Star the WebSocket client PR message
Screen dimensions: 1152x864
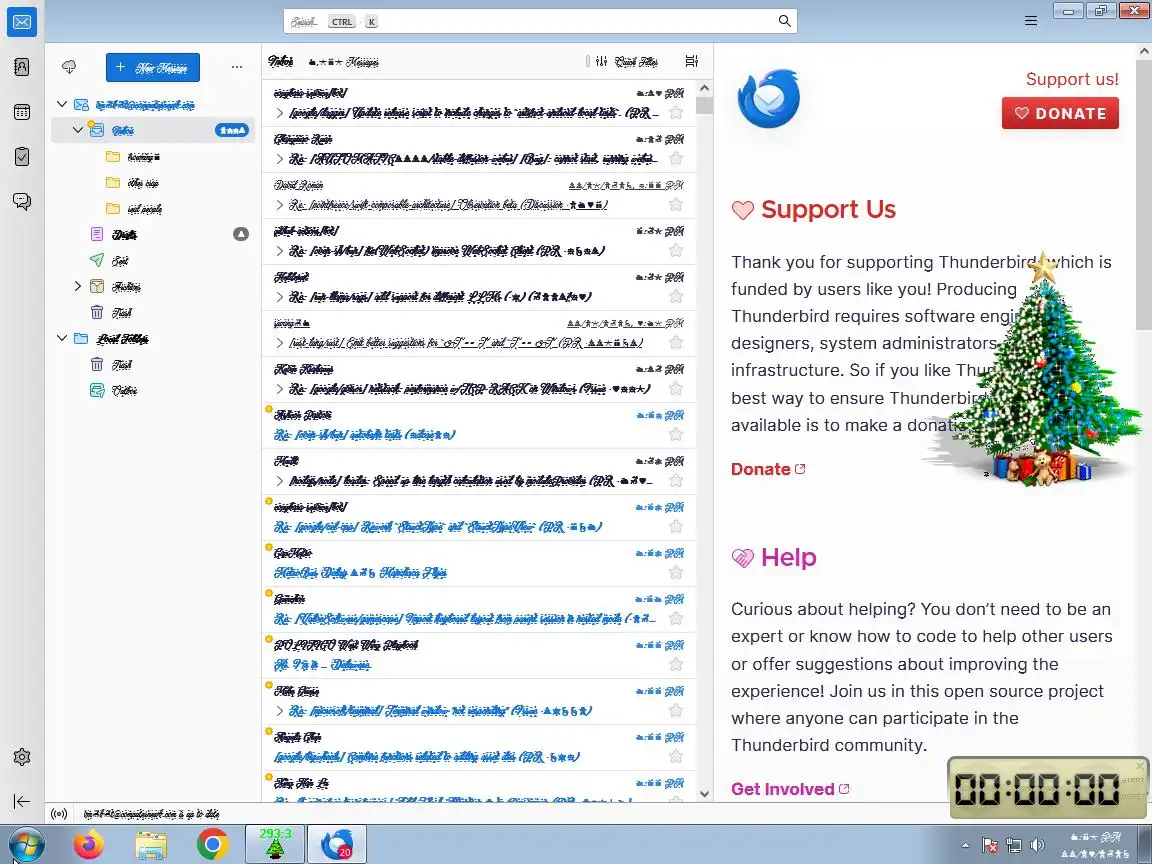[x=676, y=251]
